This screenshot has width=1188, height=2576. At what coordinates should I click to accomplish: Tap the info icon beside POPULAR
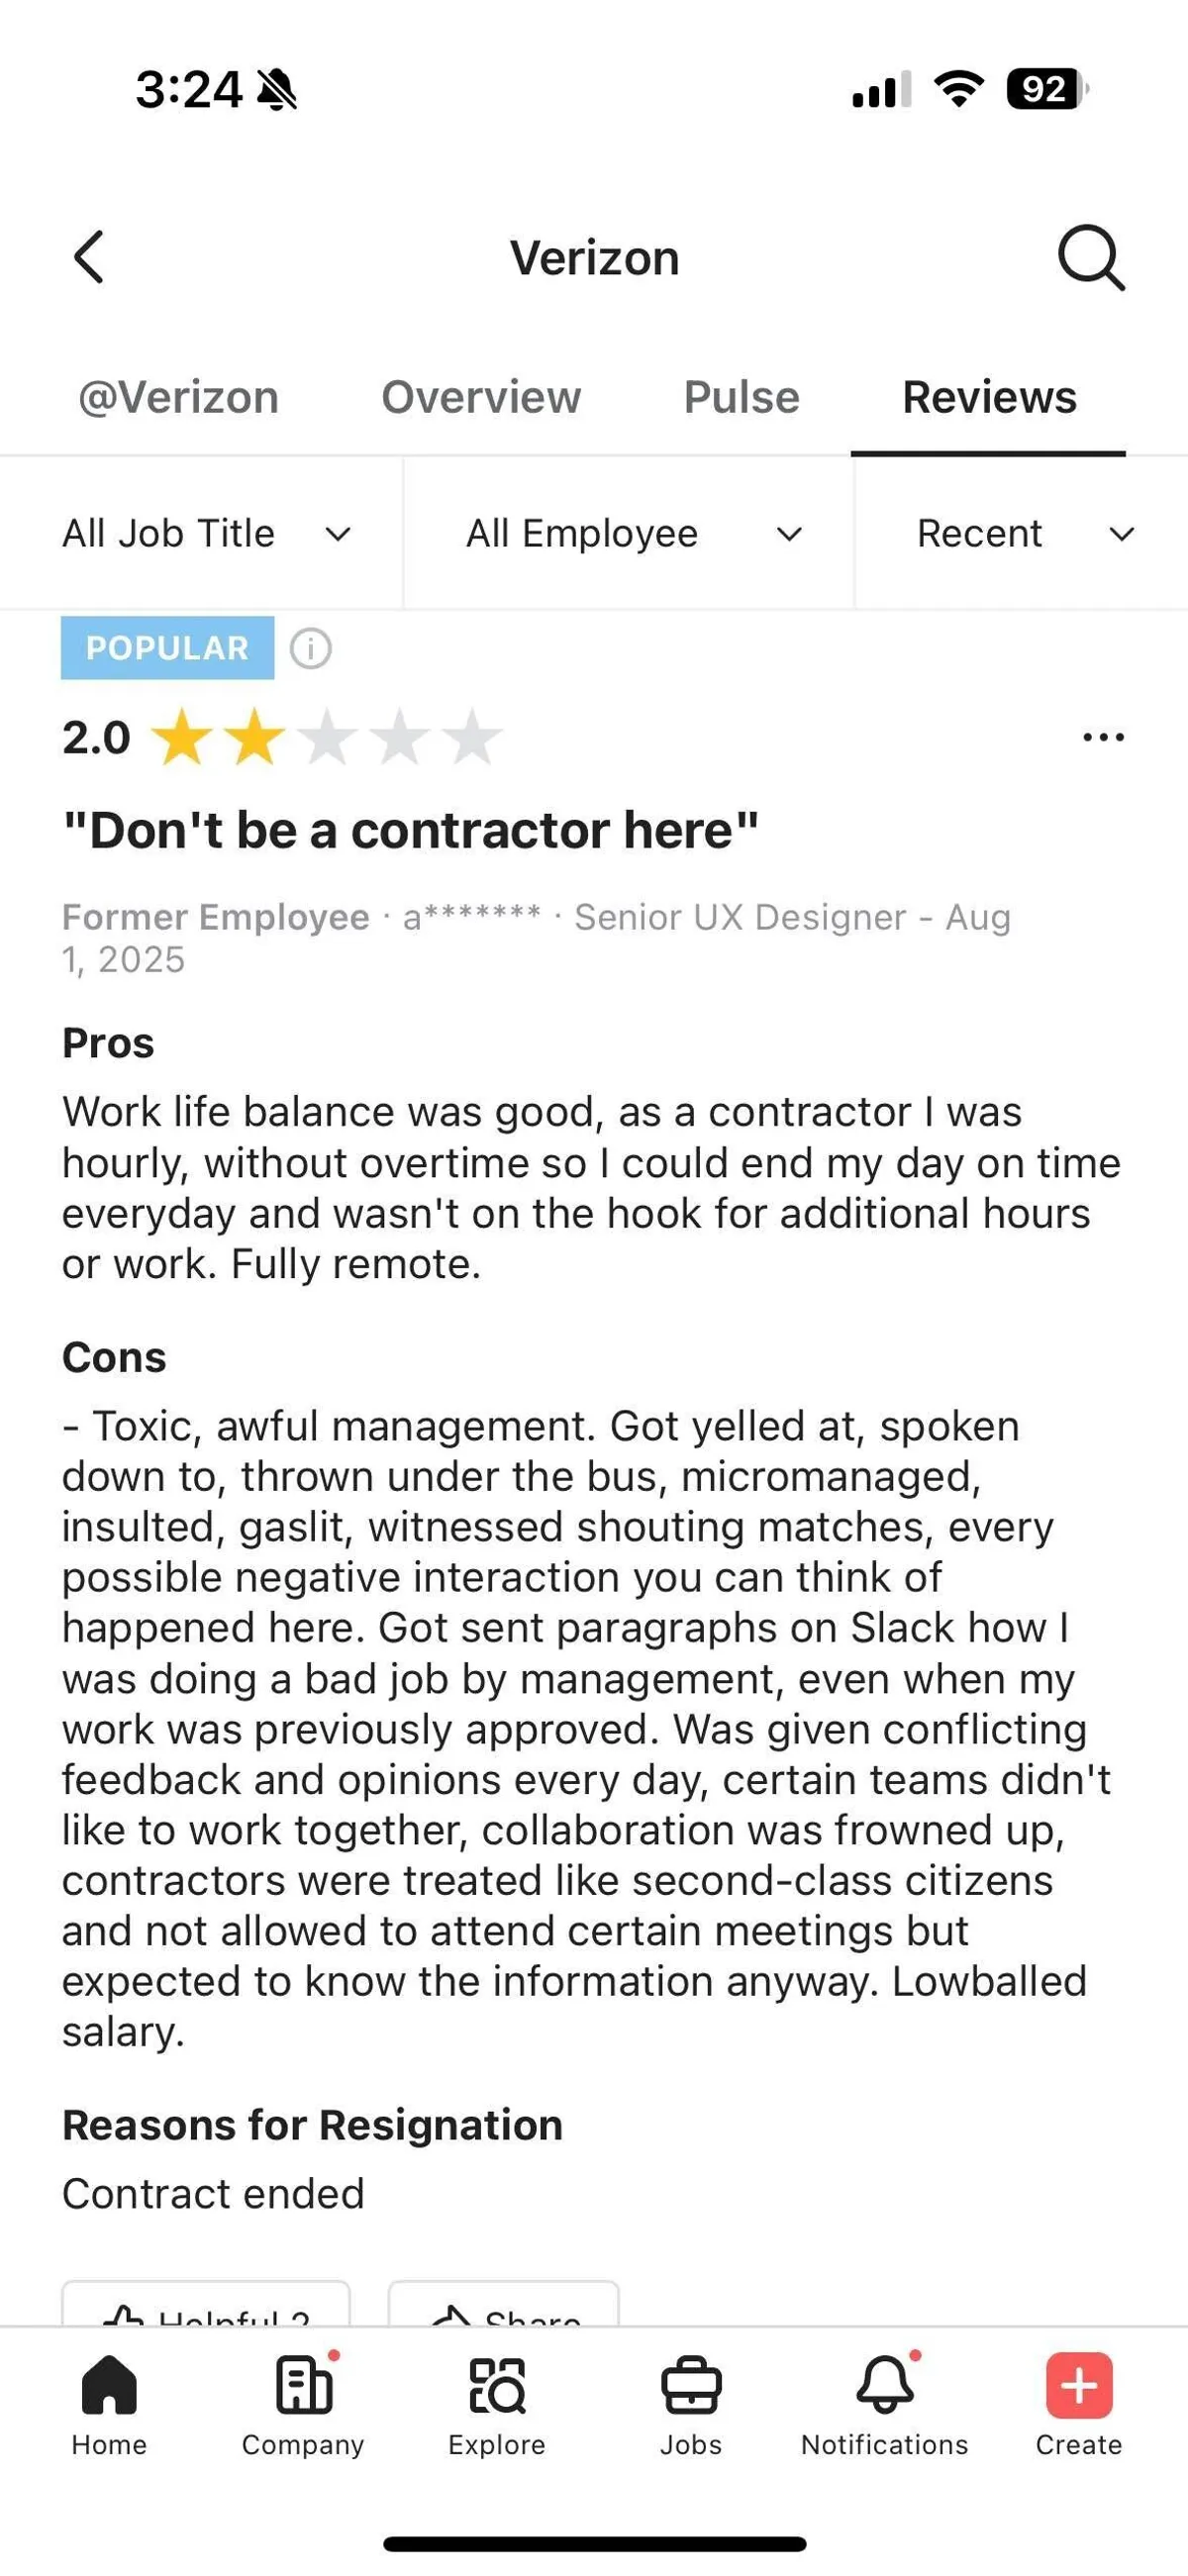coord(310,649)
